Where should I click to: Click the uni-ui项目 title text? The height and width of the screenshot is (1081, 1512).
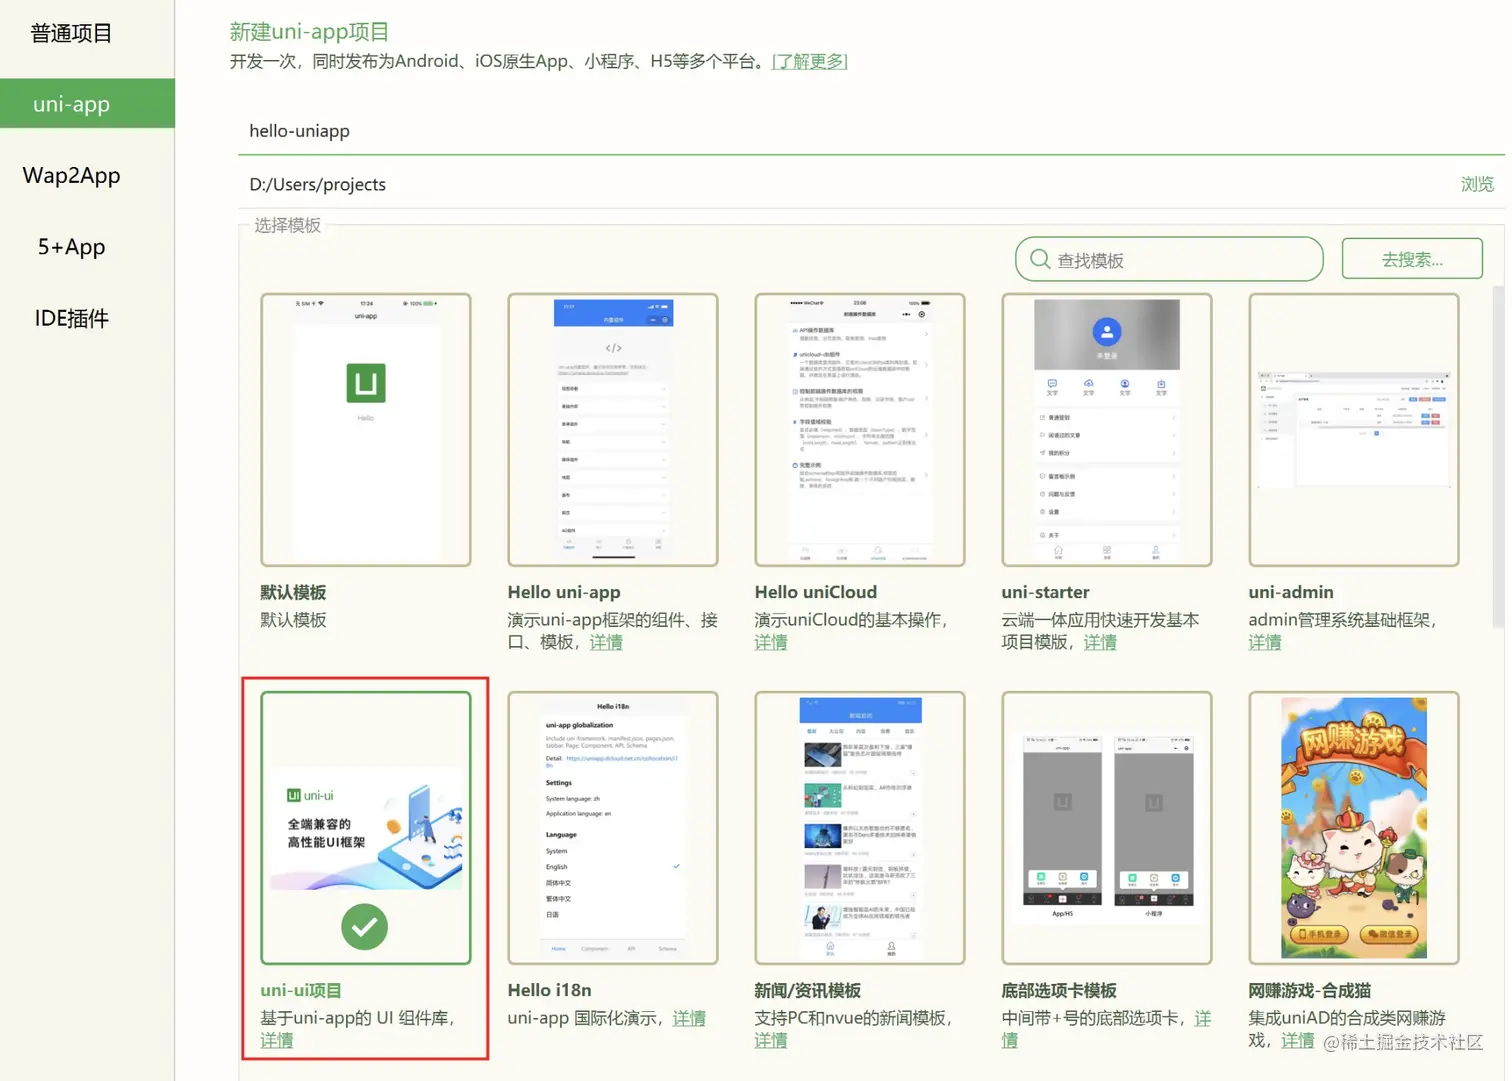[301, 990]
